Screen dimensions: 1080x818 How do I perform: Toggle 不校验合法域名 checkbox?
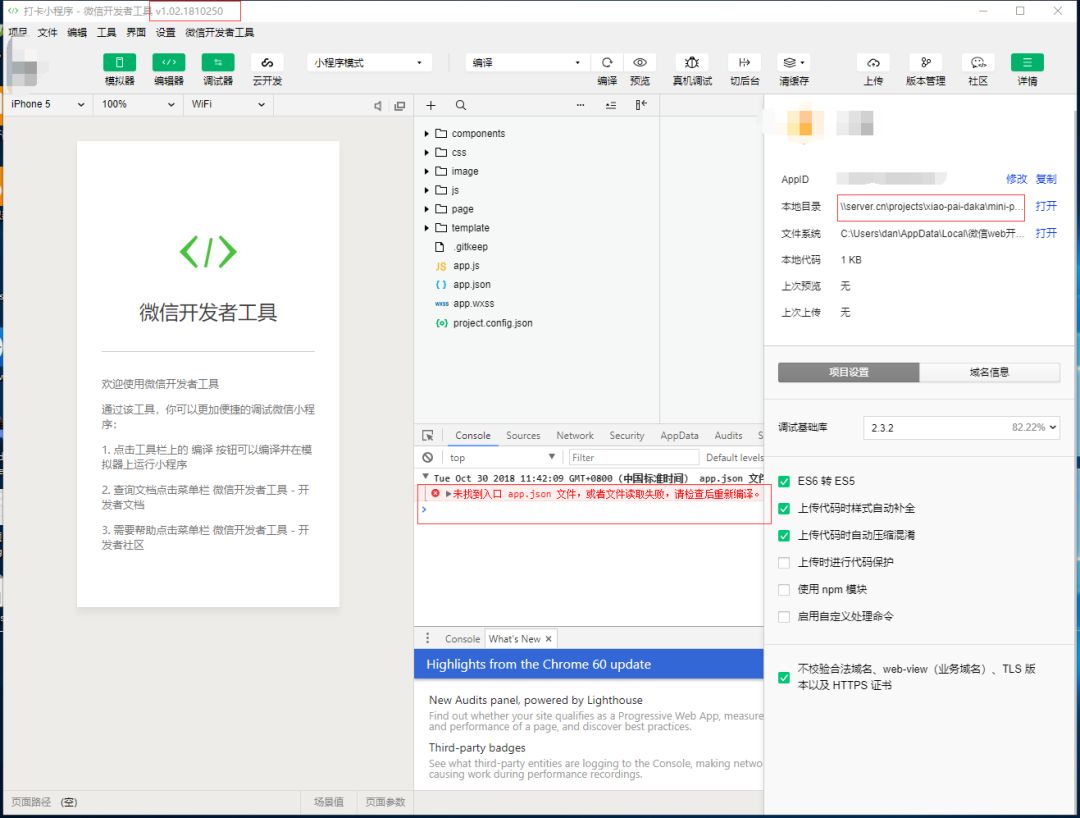tap(784, 678)
